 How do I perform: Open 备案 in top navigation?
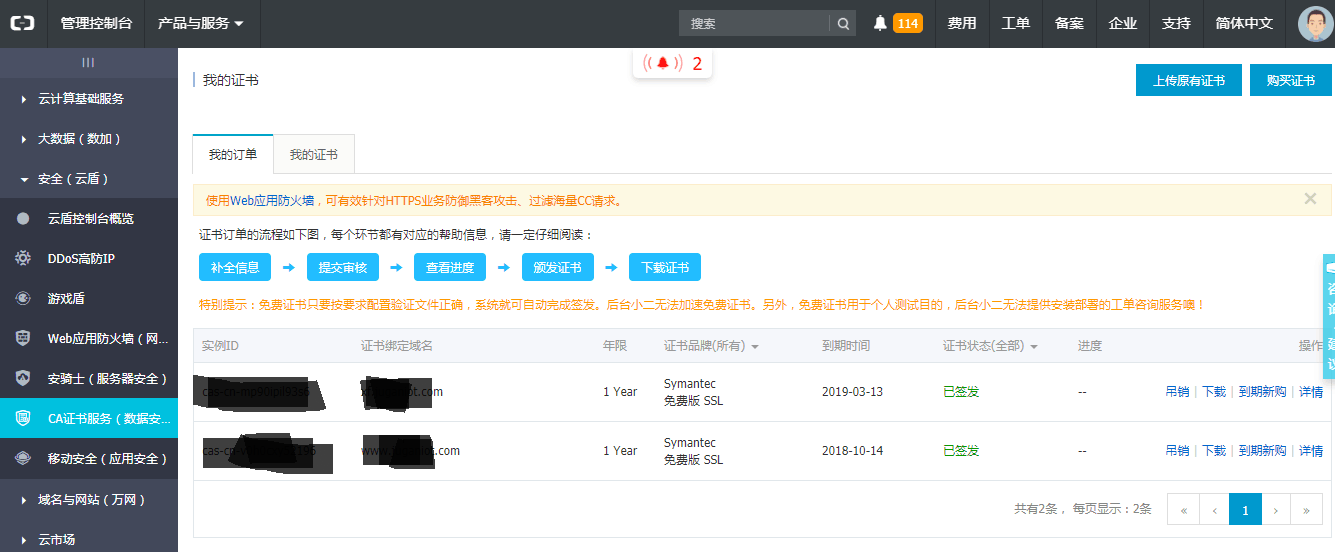1069,23
